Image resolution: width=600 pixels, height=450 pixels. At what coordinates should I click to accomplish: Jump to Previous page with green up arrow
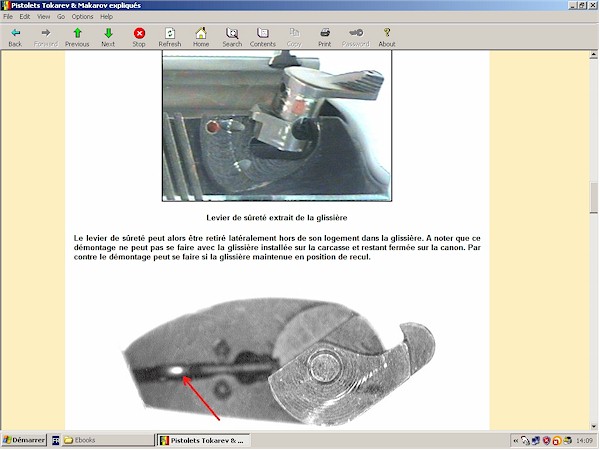tap(77, 37)
